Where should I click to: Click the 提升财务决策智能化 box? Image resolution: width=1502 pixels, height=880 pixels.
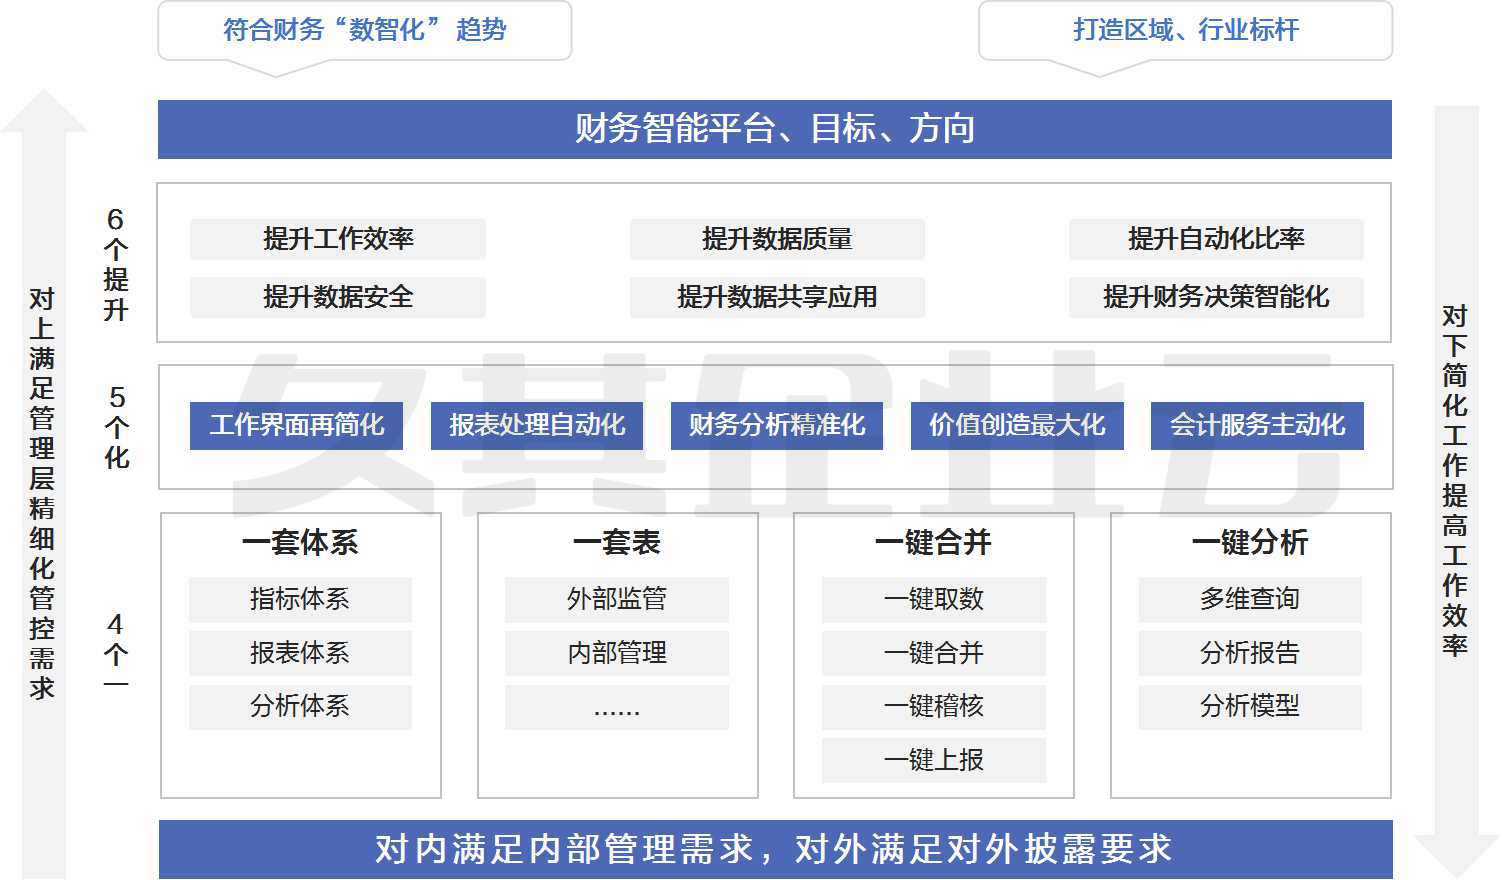pyautogui.click(x=1216, y=297)
